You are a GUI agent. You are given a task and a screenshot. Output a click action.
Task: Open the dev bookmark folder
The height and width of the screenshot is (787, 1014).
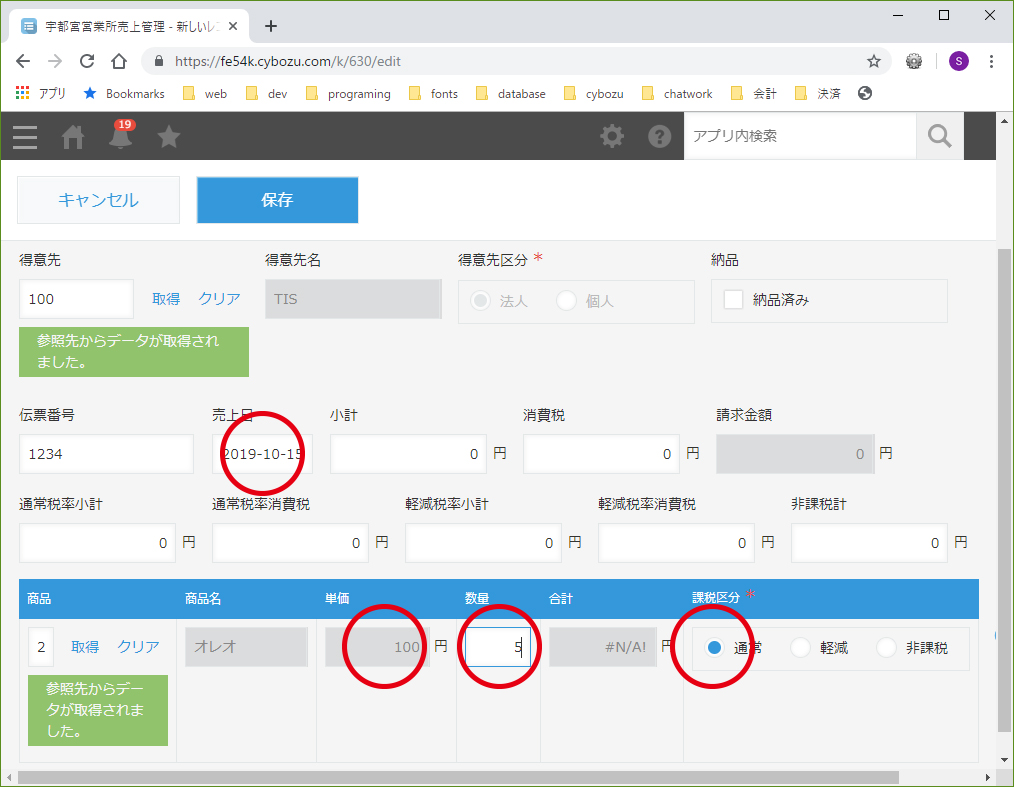coord(266,94)
